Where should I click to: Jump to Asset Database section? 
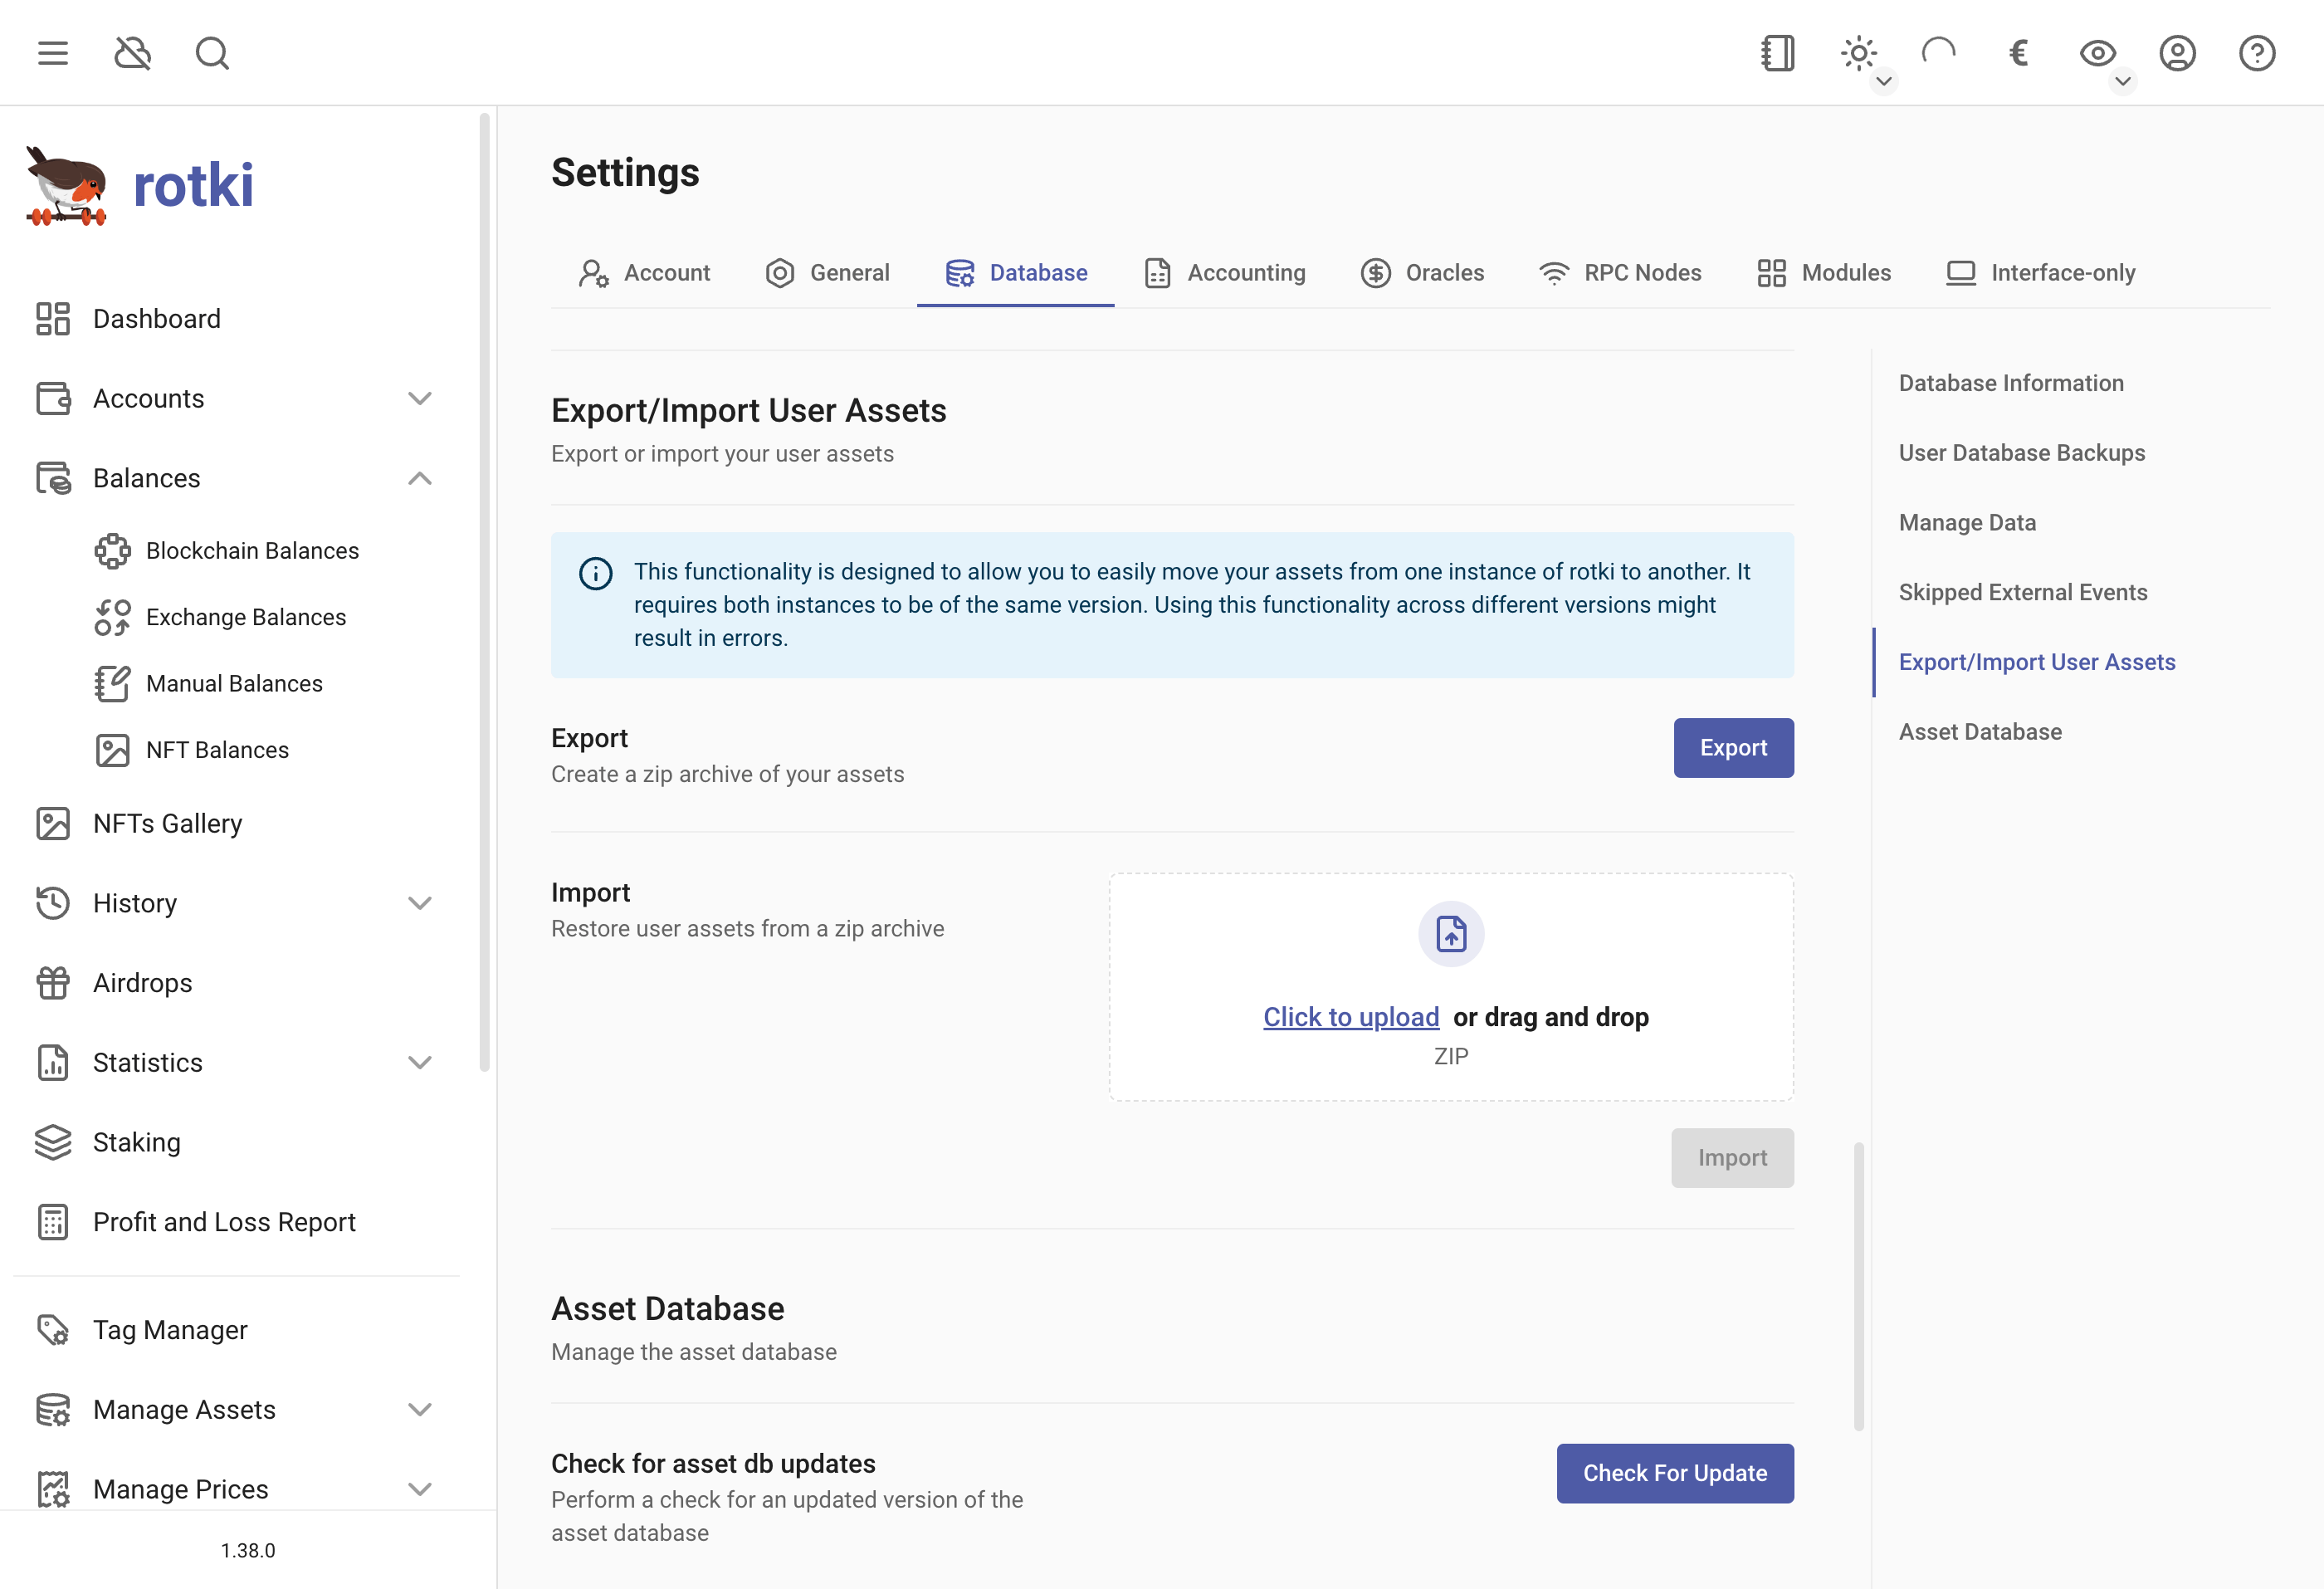1980,733
